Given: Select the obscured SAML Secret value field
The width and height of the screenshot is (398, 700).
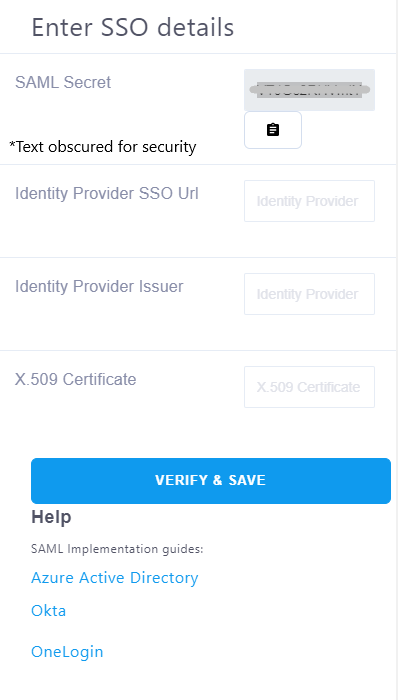Looking at the screenshot, I should pyautogui.click(x=309, y=90).
